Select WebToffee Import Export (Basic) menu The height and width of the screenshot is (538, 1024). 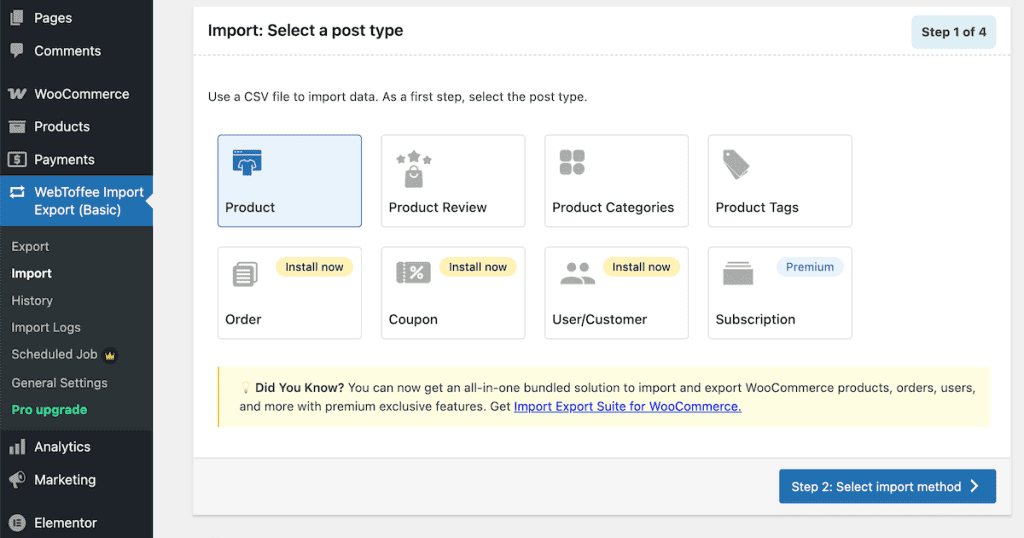(x=76, y=201)
